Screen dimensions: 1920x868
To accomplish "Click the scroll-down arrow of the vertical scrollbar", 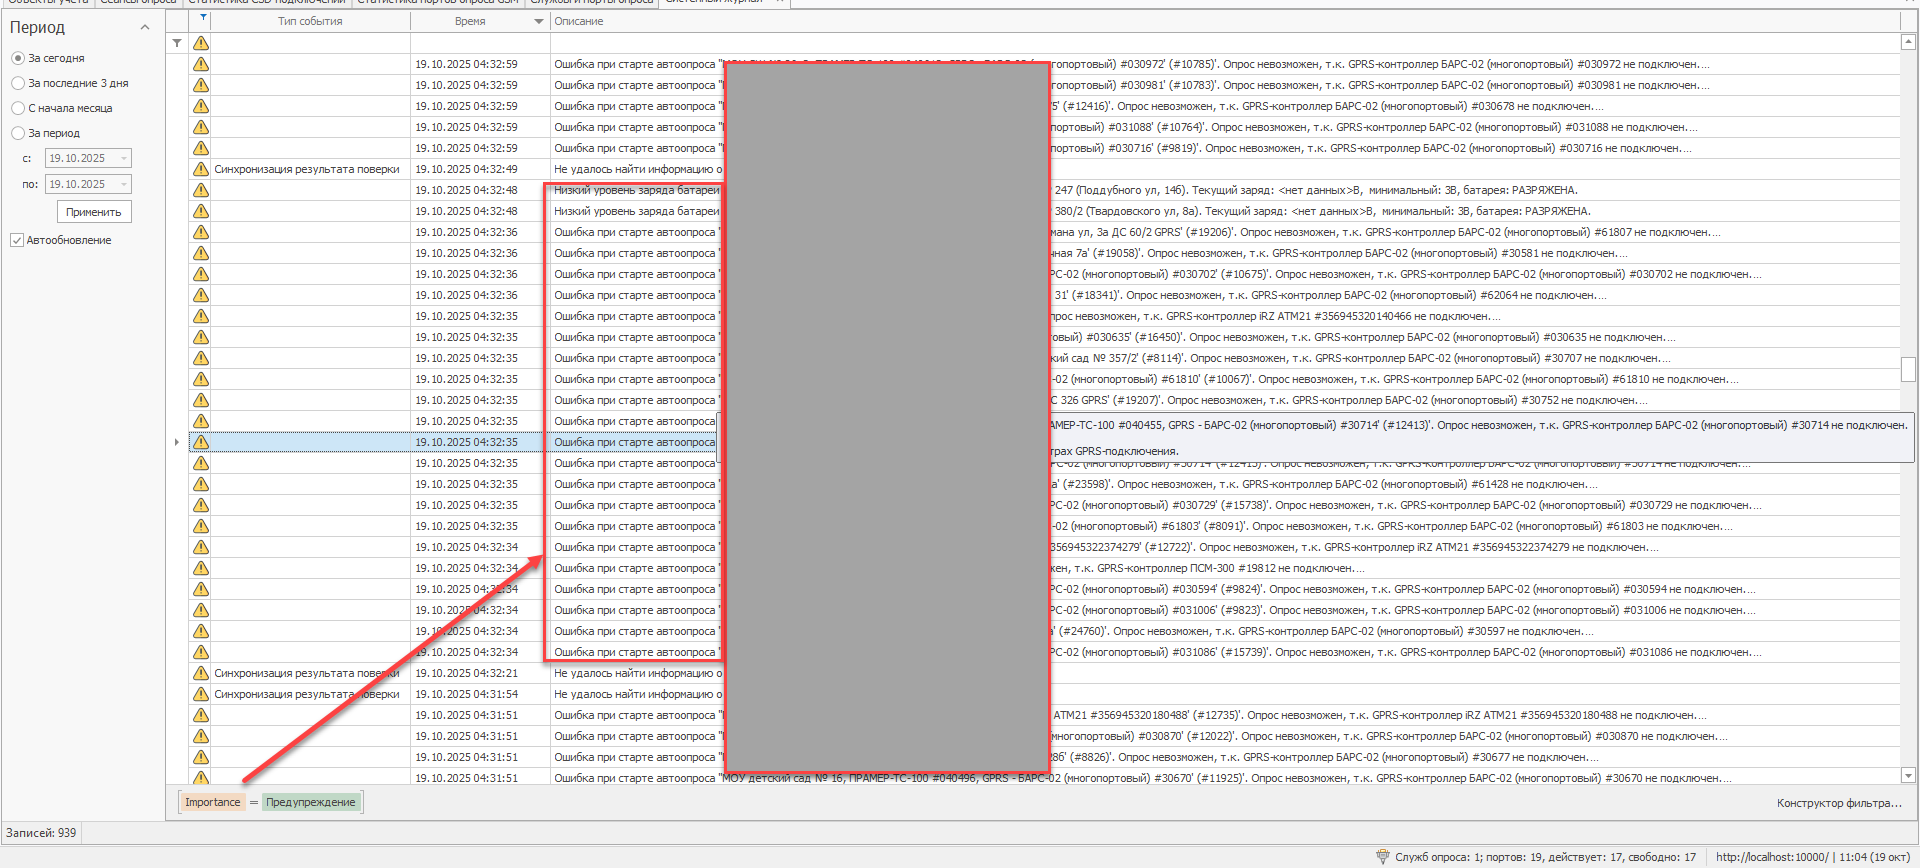I will pyautogui.click(x=1908, y=775).
